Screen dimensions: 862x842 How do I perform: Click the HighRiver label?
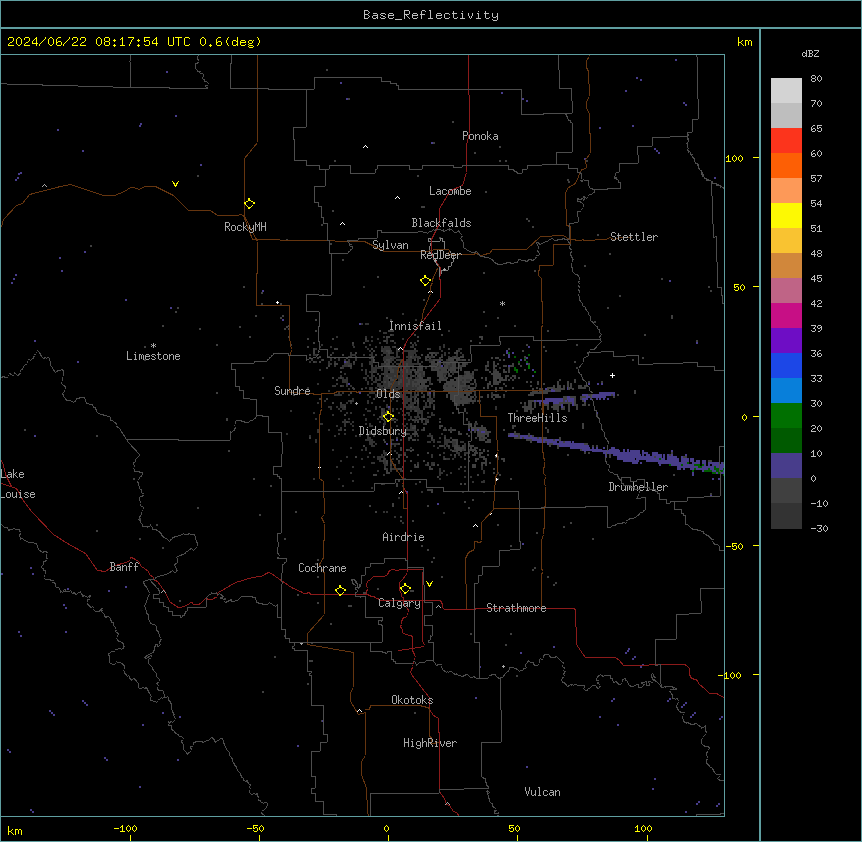click(x=430, y=743)
